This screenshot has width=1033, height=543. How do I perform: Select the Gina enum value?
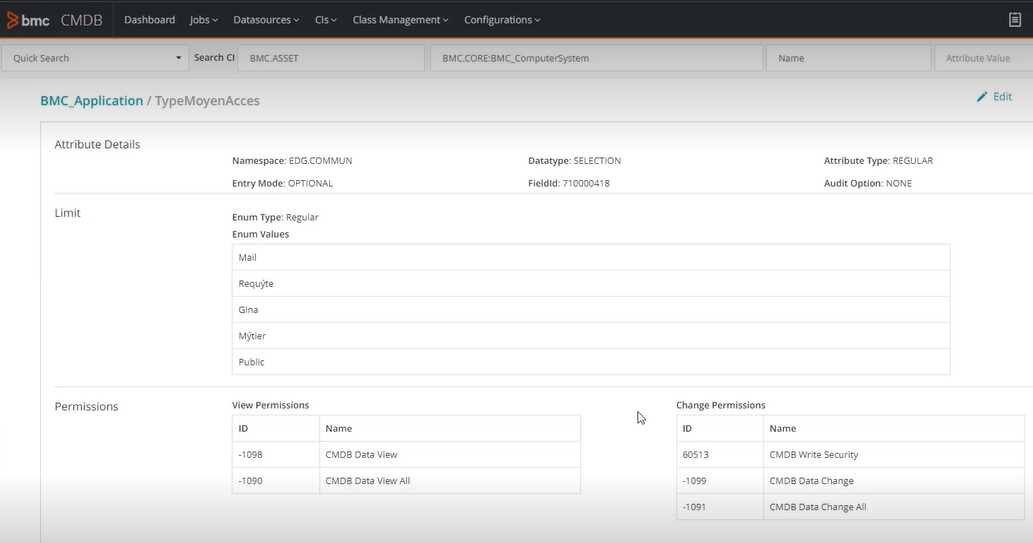pyautogui.click(x=591, y=310)
